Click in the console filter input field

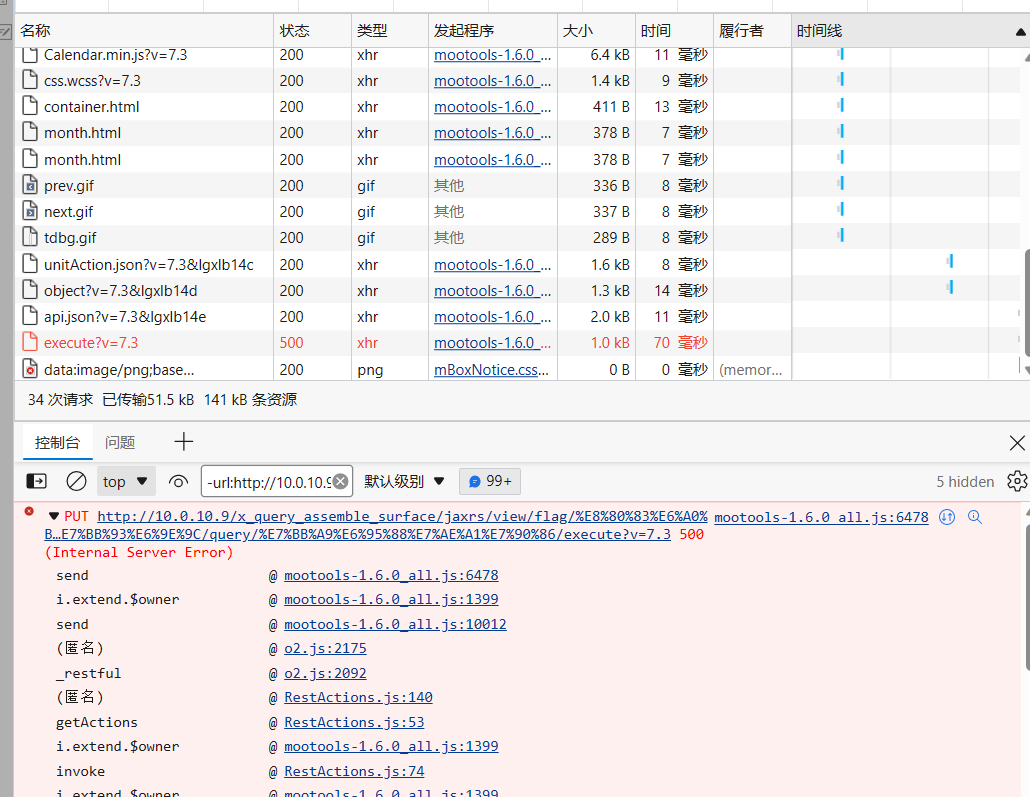(266, 481)
